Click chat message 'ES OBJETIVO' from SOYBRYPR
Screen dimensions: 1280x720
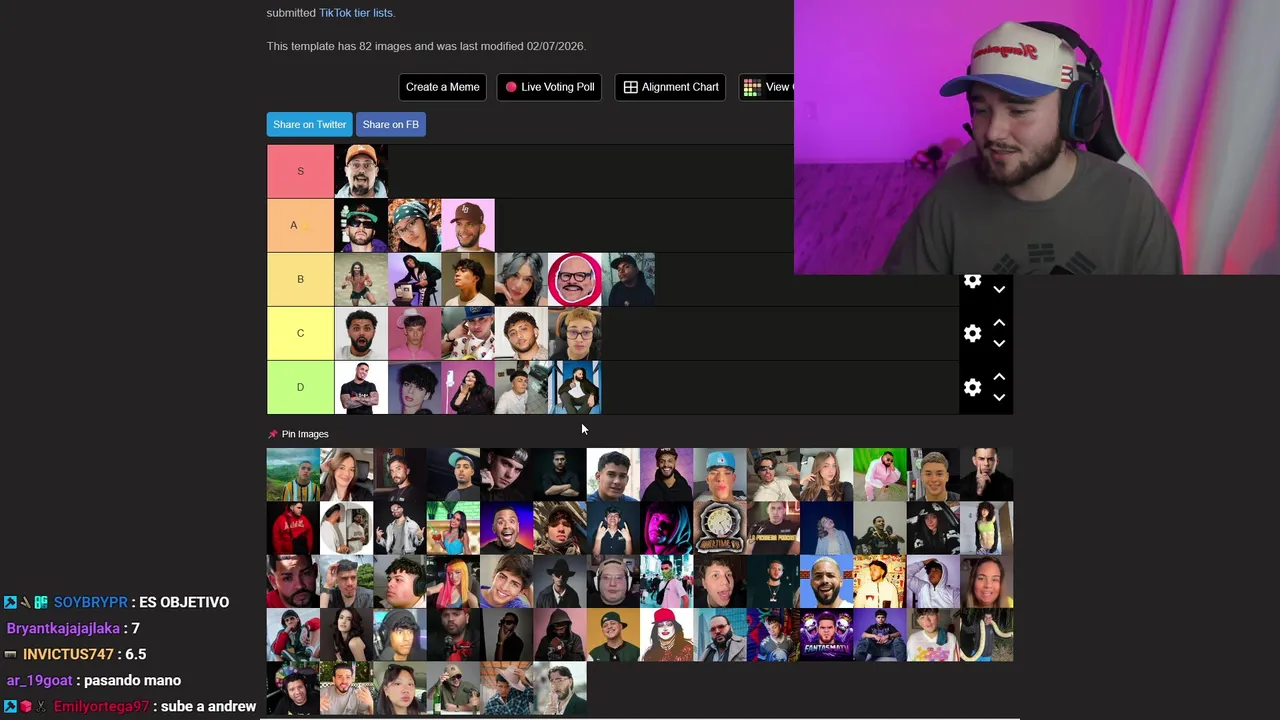pyautogui.click(x=184, y=602)
